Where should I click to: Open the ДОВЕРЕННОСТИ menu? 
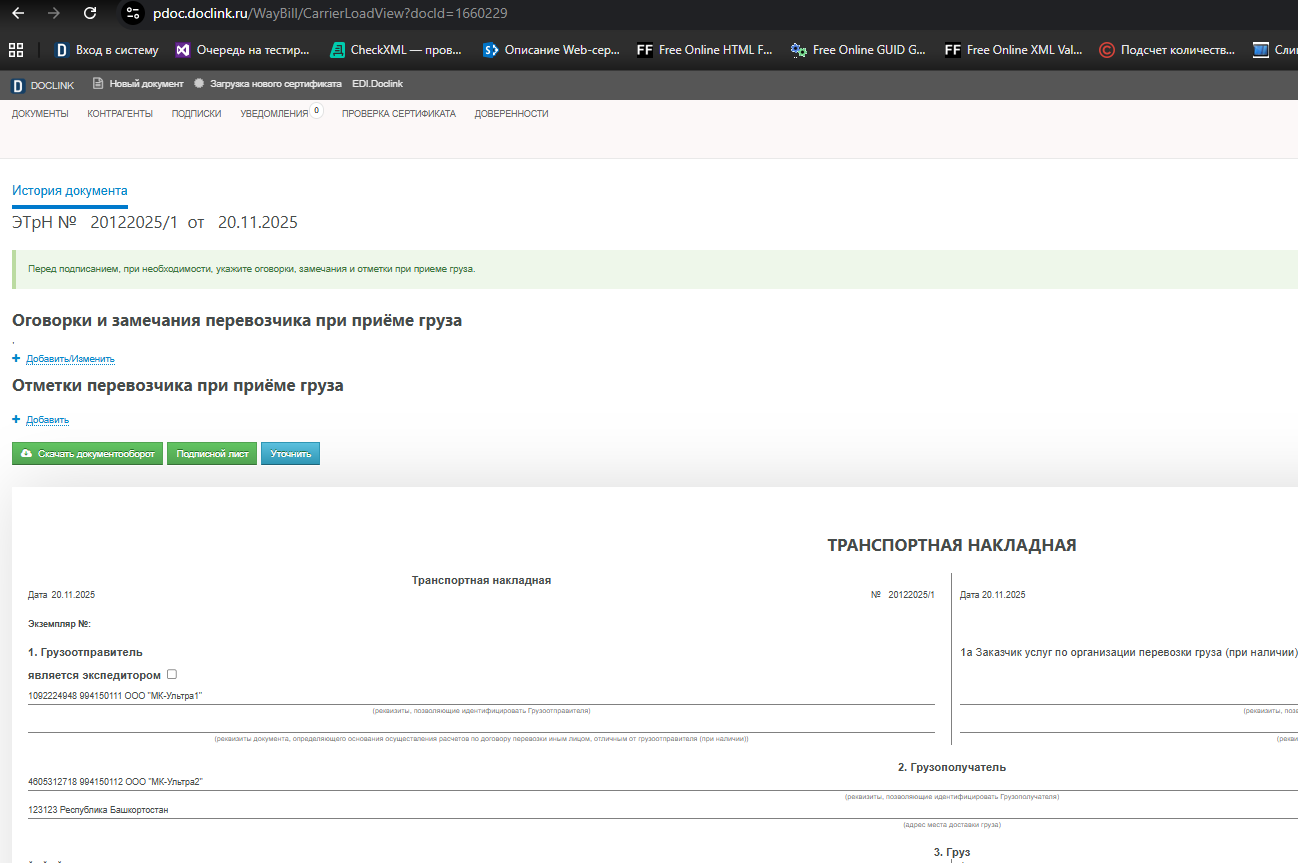512,114
